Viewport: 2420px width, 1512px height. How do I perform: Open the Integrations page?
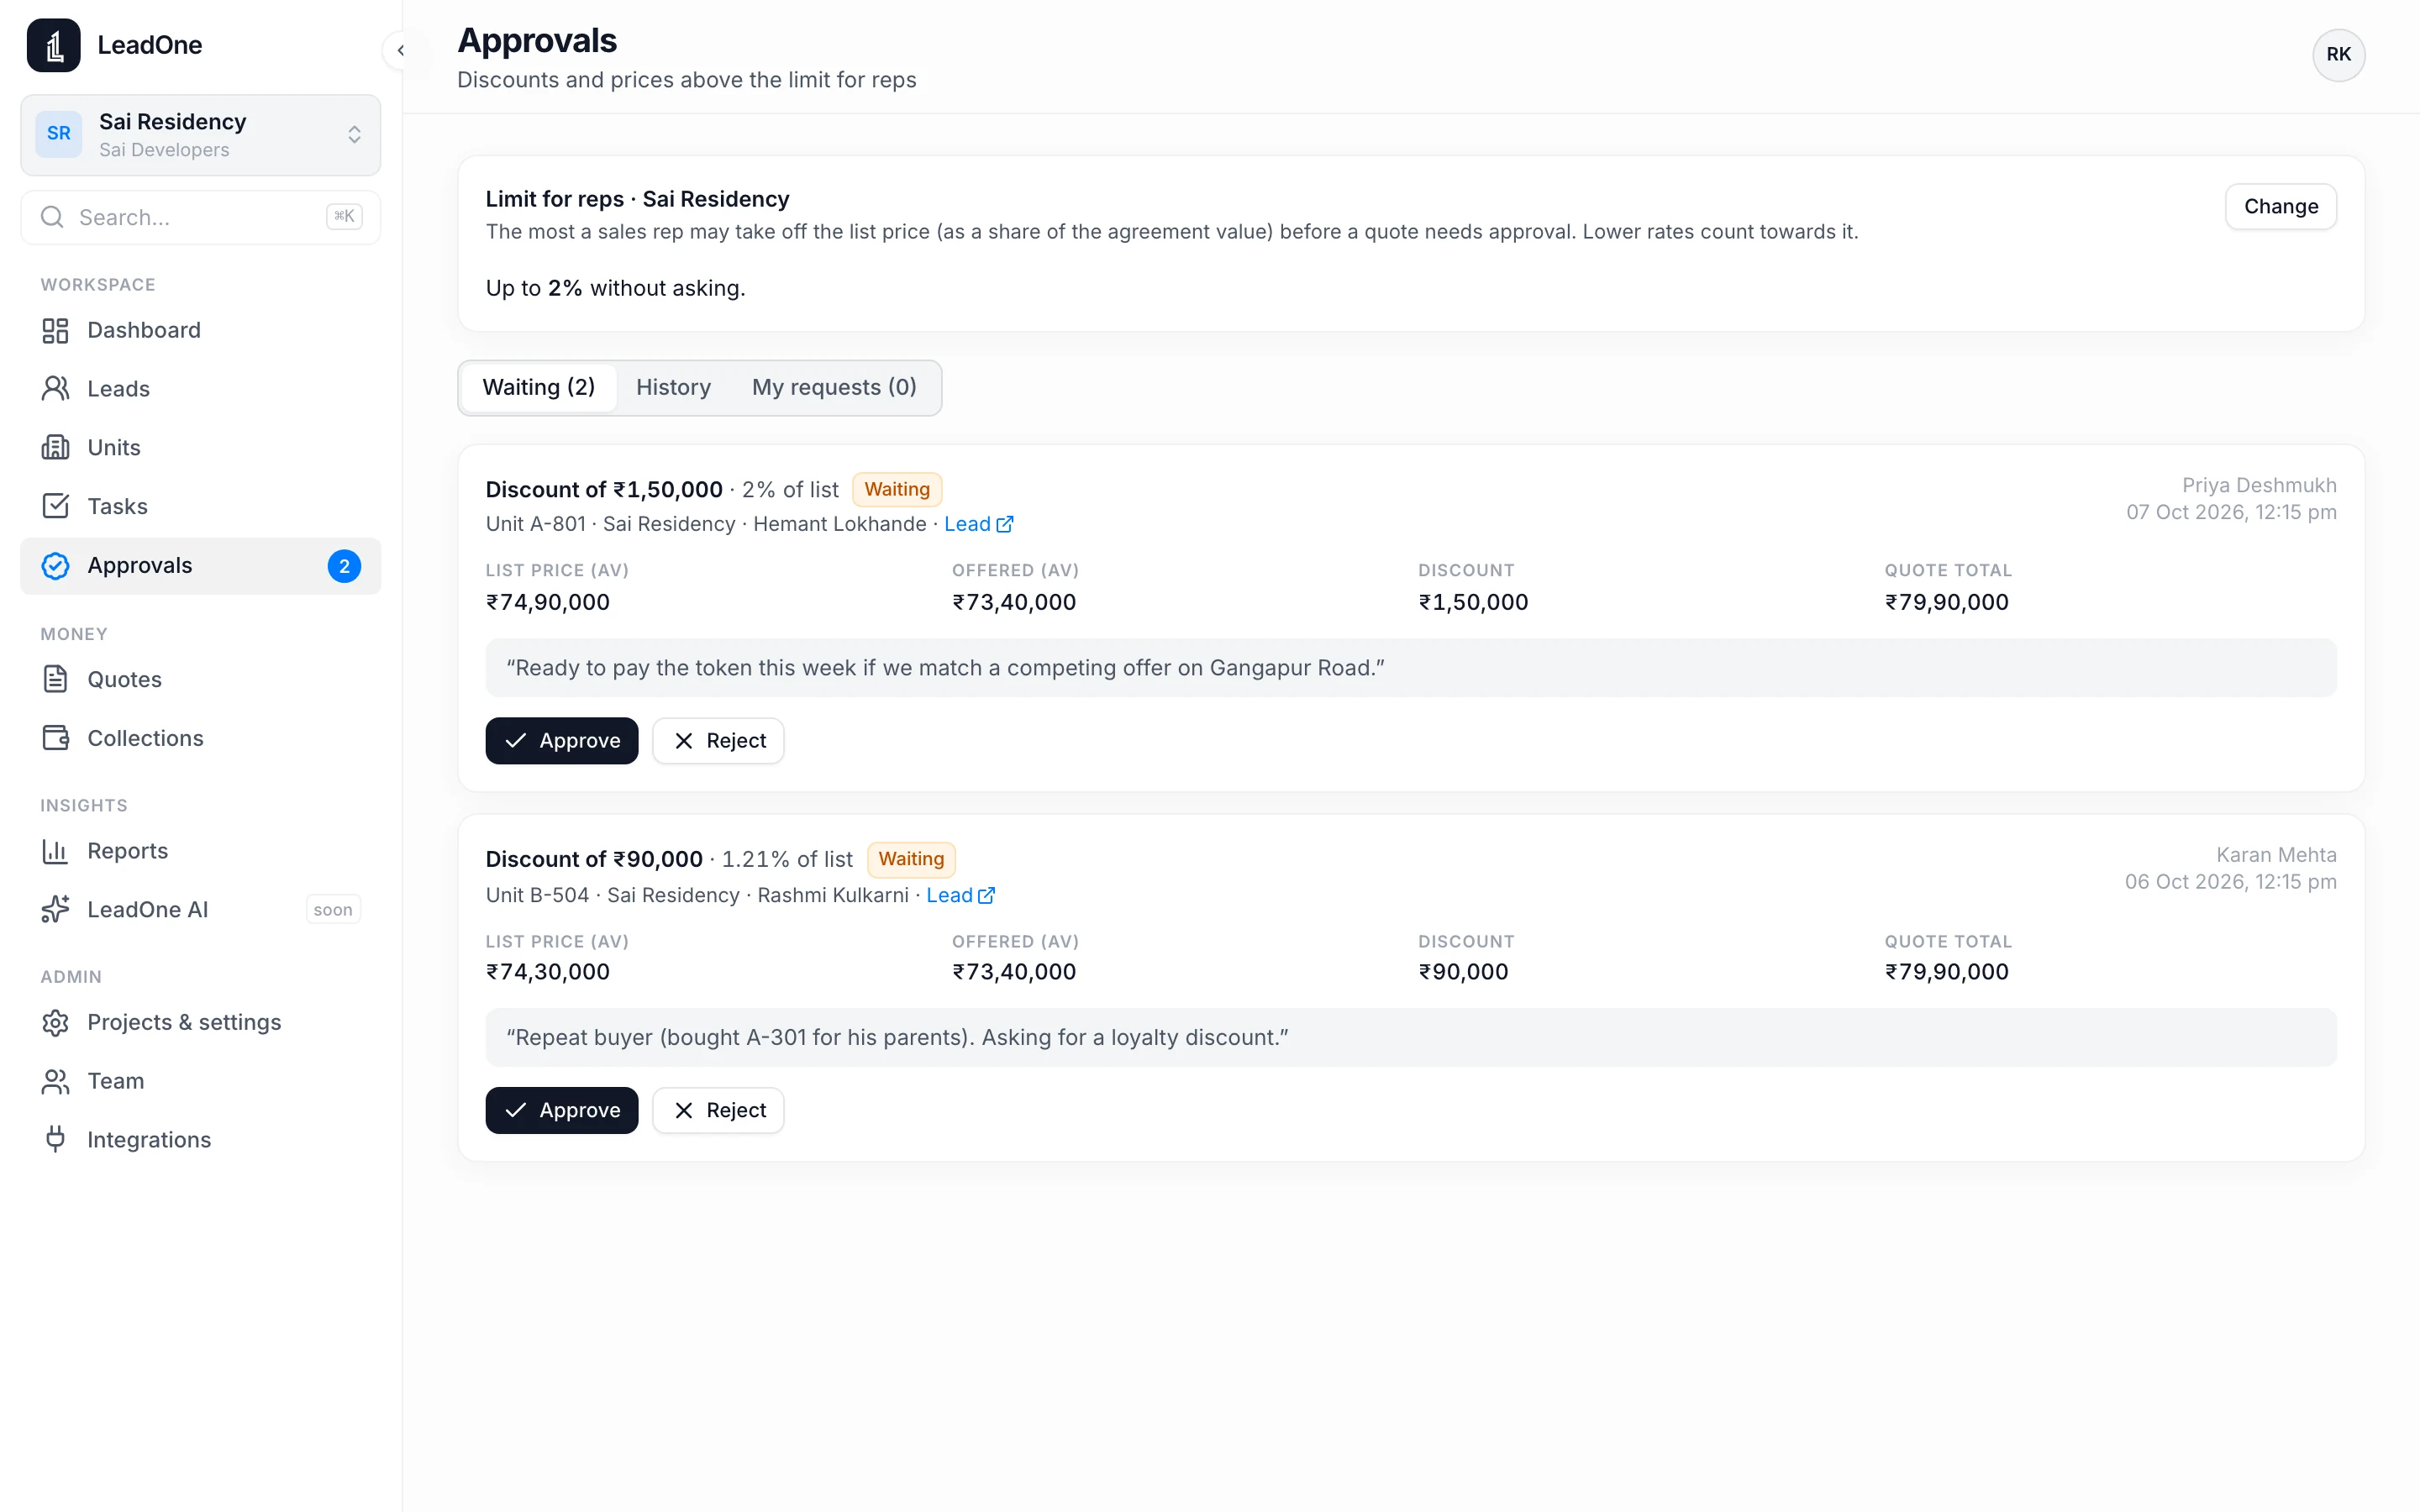pyautogui.click(x=200, y=1140)
